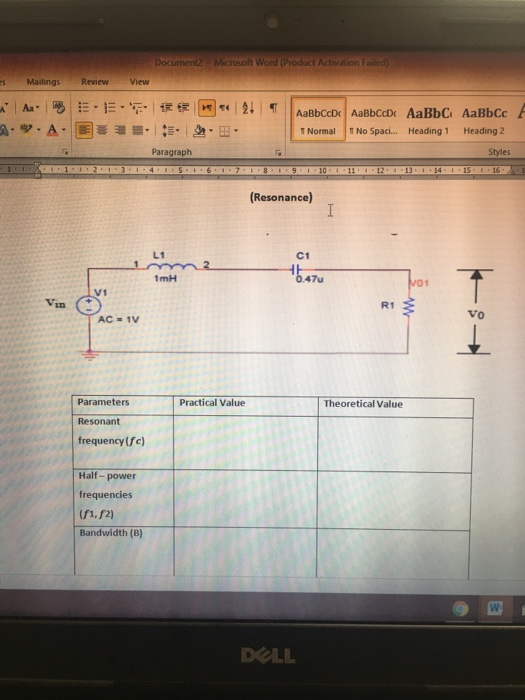Click the V1 AC source symbol
Viewport: 525px width, 700px height.
pyautogui.click(x=88, y=305)
